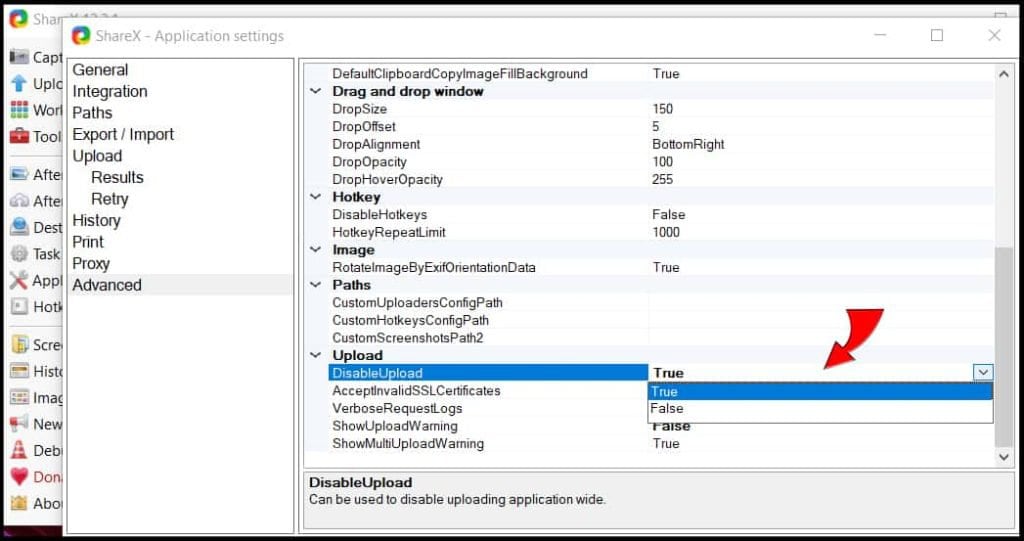Click the ShareX logo in main window title bar
1024x541 pixels.
(x=18, y=18)
